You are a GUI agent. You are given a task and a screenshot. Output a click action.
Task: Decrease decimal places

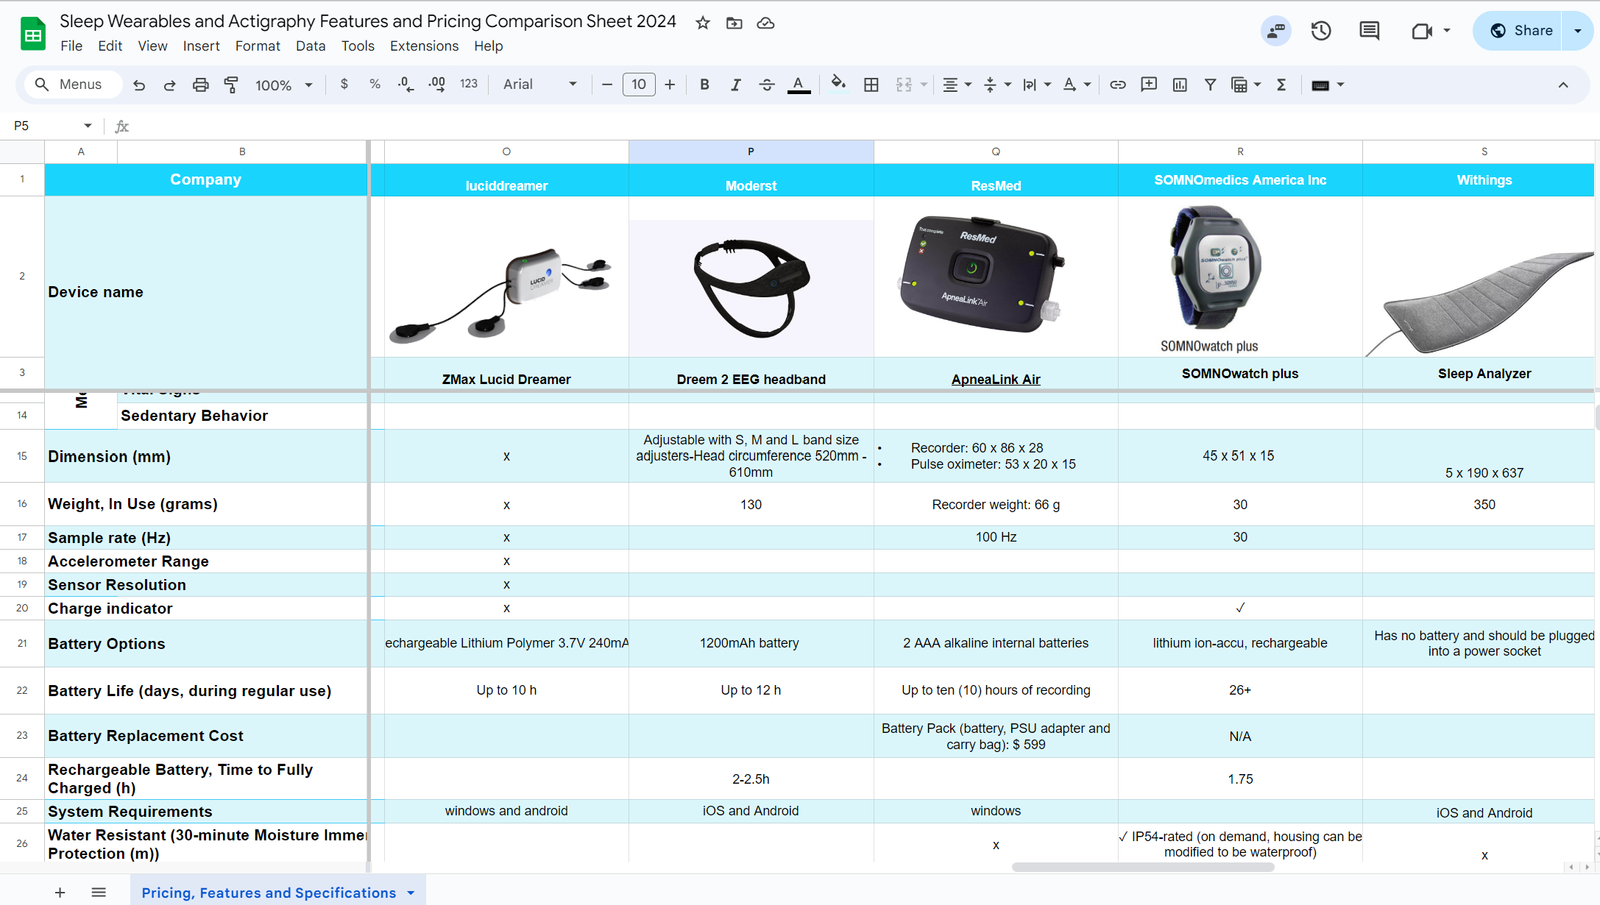point(406,84)
